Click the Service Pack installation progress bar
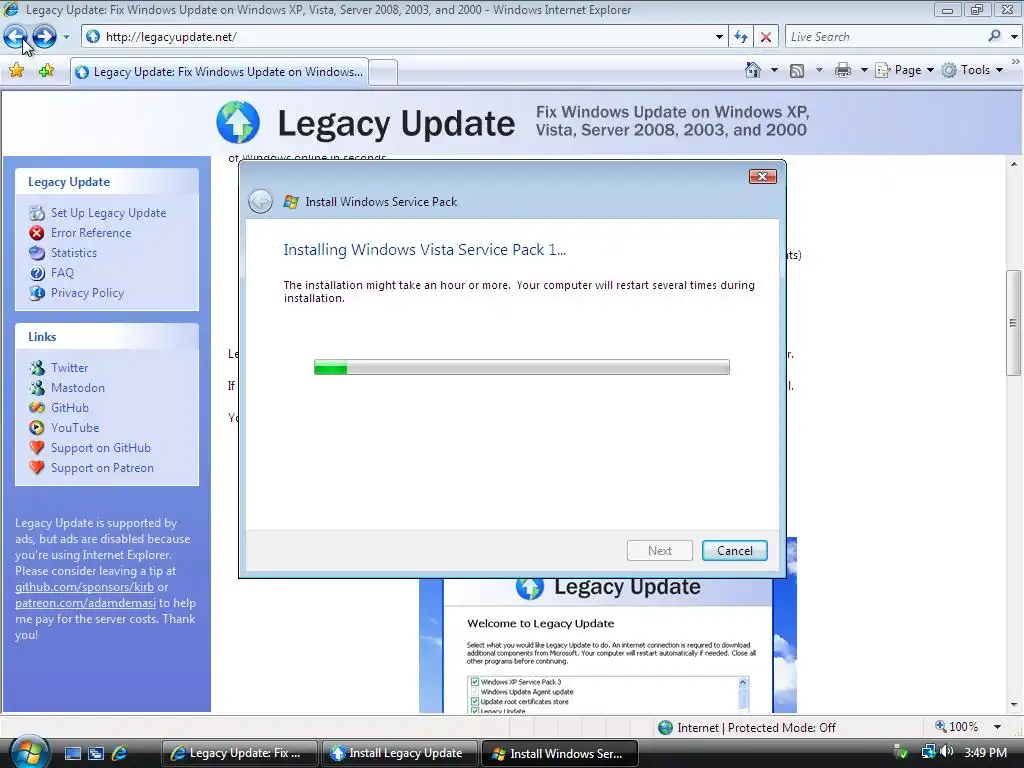 coord(522,367)
